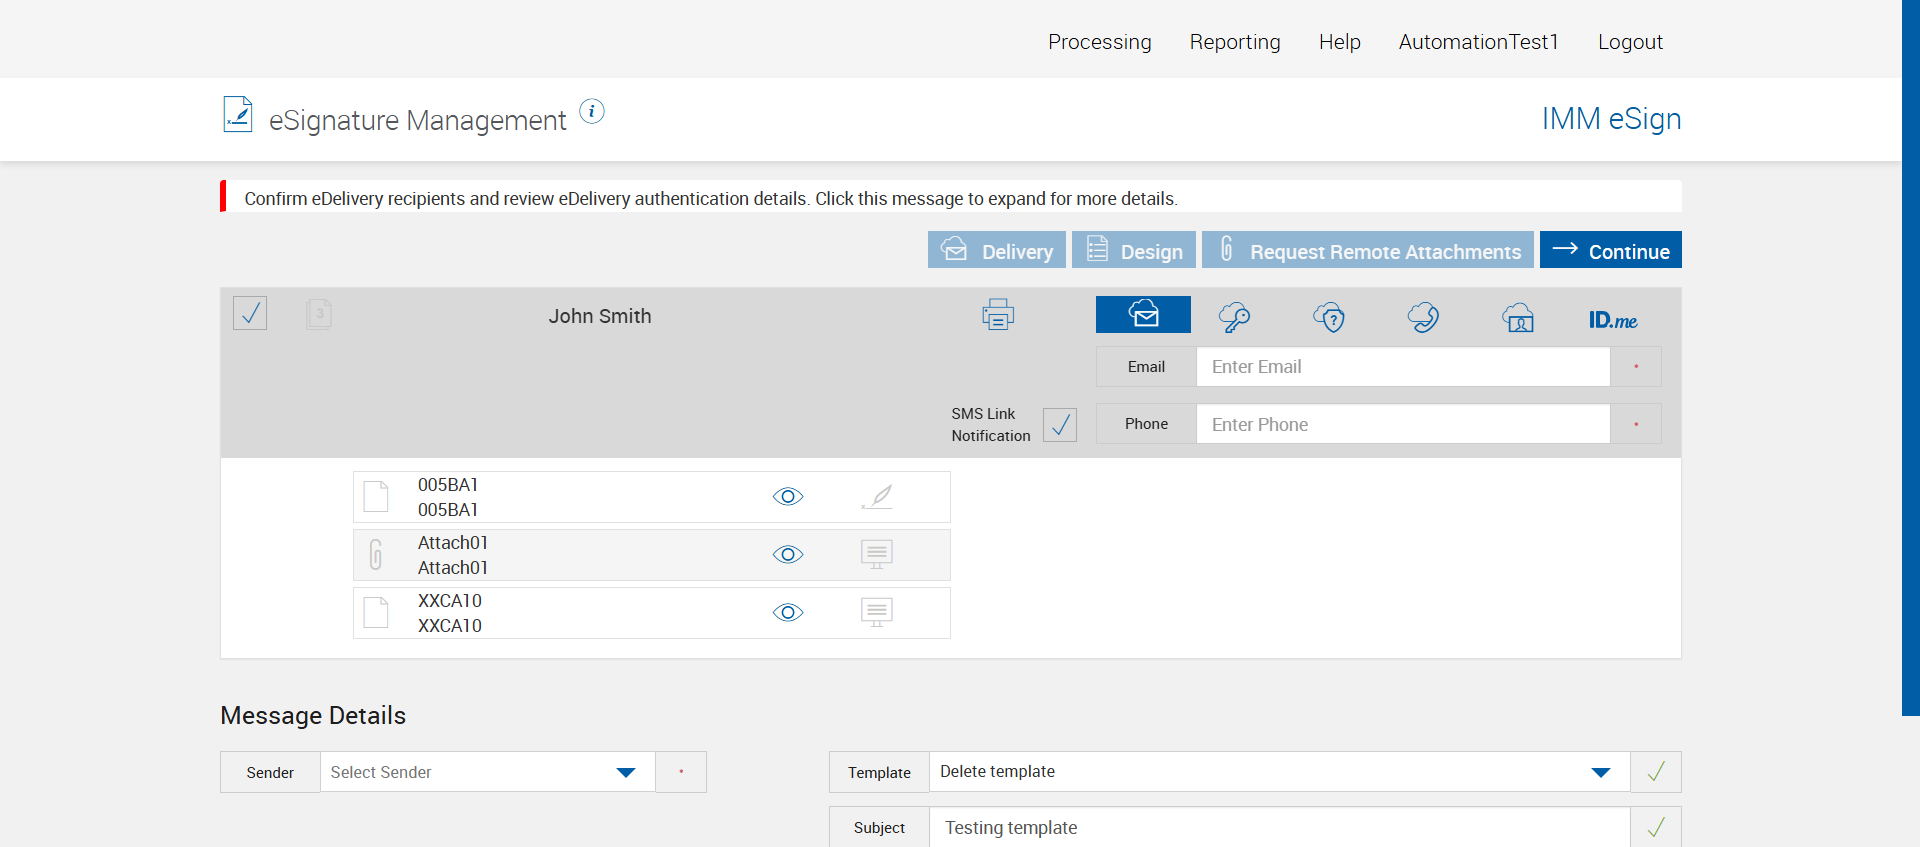Click the Continue button

point(1610,250)
